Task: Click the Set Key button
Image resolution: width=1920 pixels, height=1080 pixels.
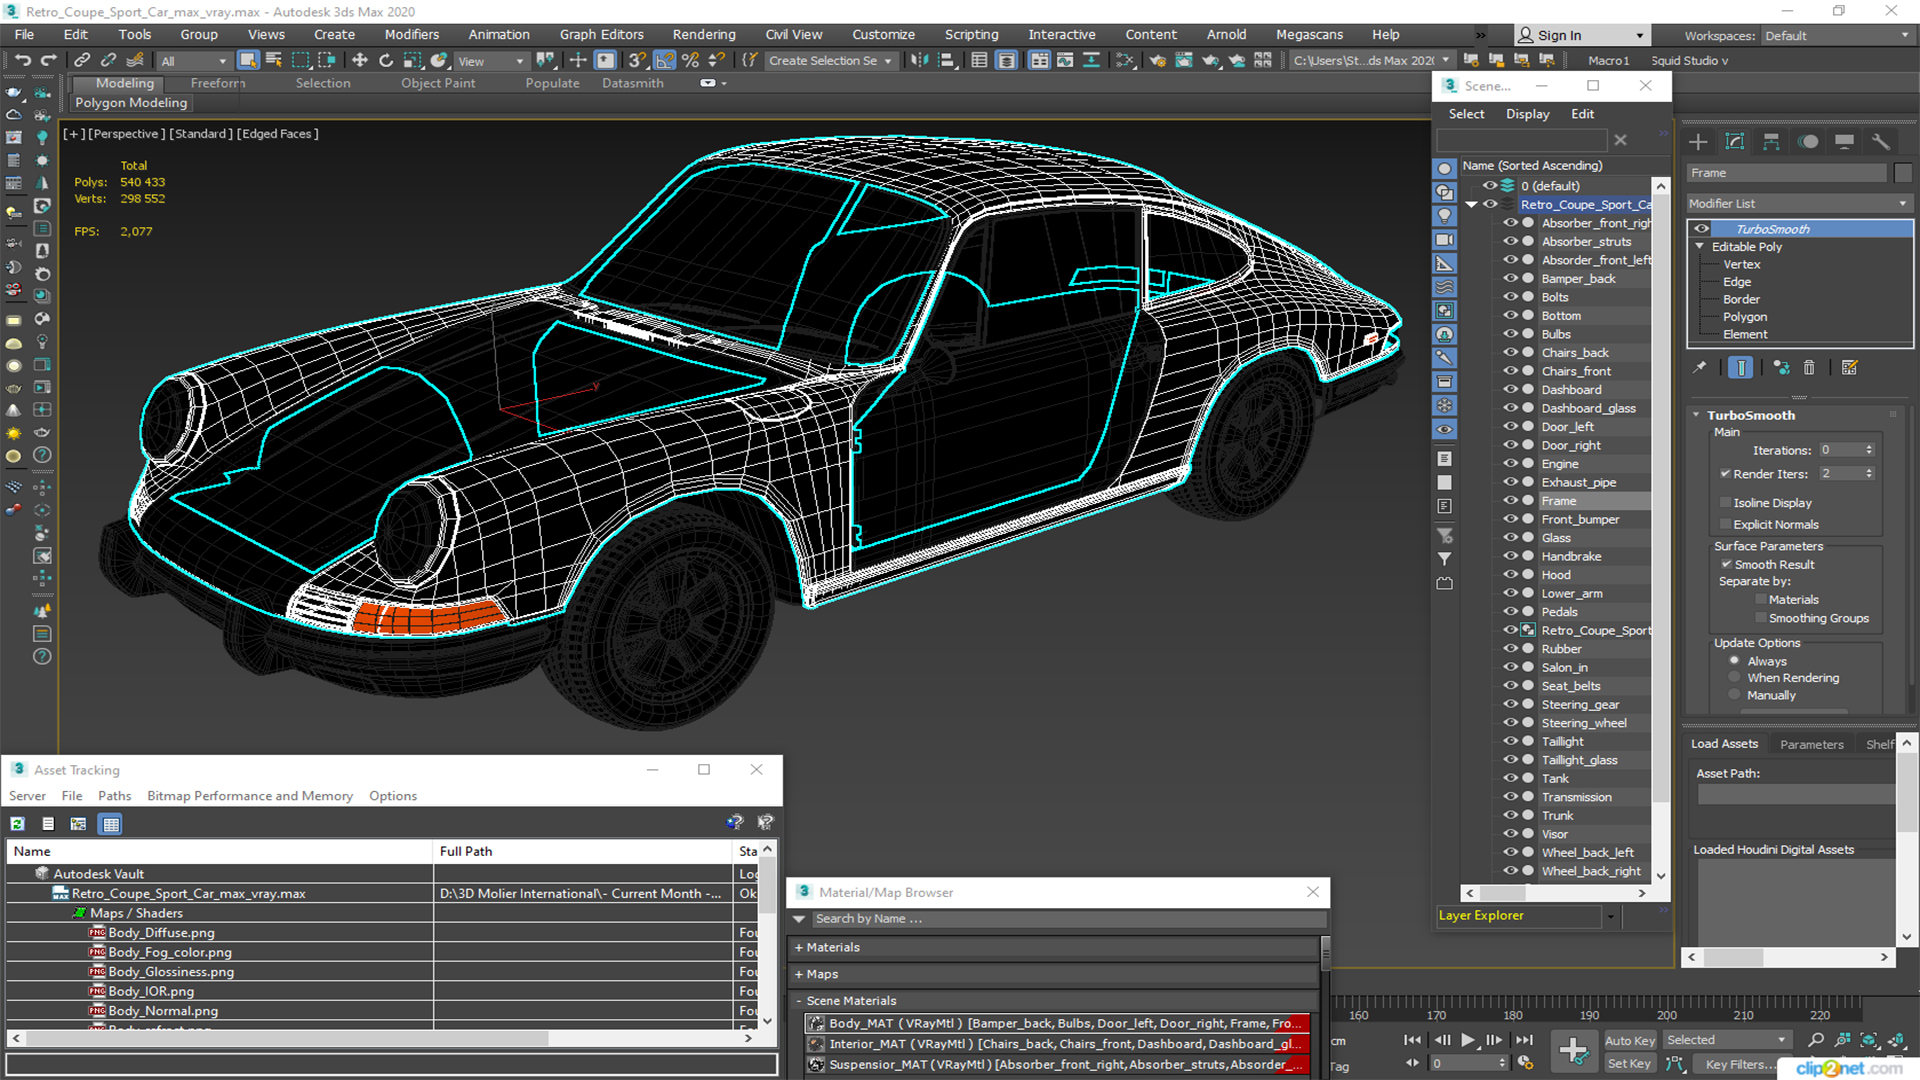Action: 1630,1064
